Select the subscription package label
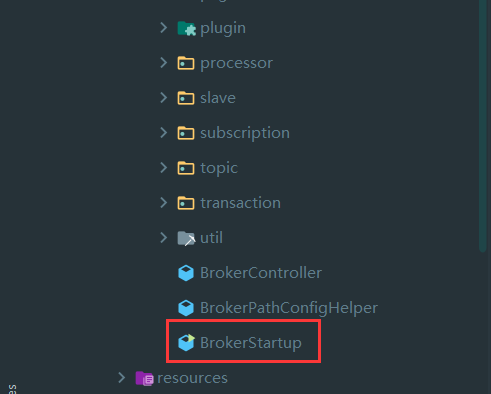Image resolution: width=491 pixels, height=394 pixels. point(245,133)
